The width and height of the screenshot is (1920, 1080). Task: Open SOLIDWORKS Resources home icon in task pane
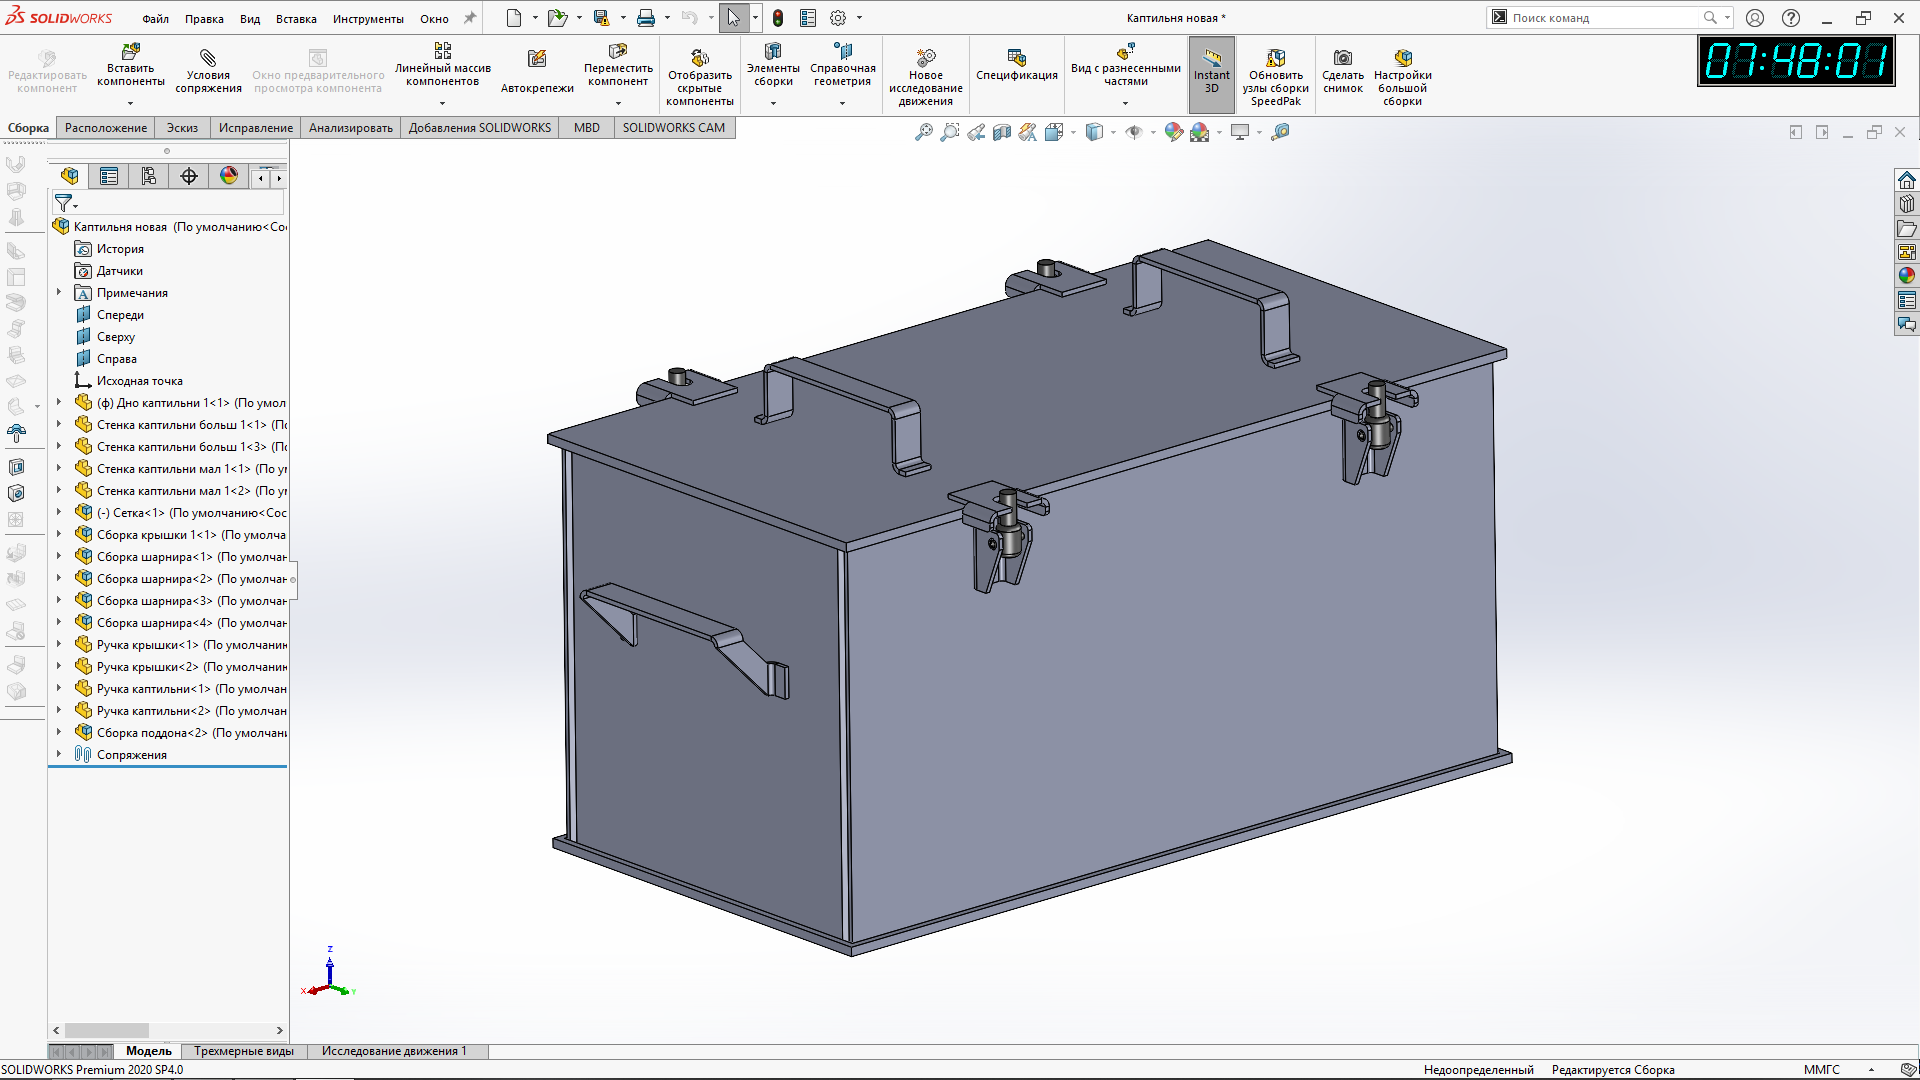[x=1907, y=180]
